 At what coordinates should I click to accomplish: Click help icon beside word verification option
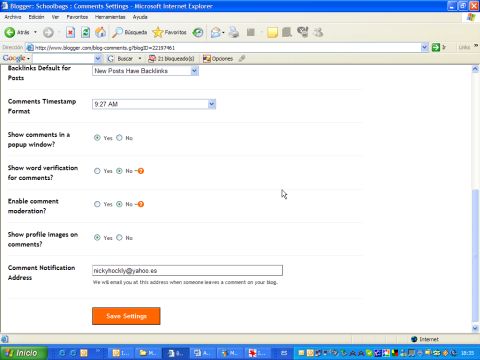[x=141, y=171]
